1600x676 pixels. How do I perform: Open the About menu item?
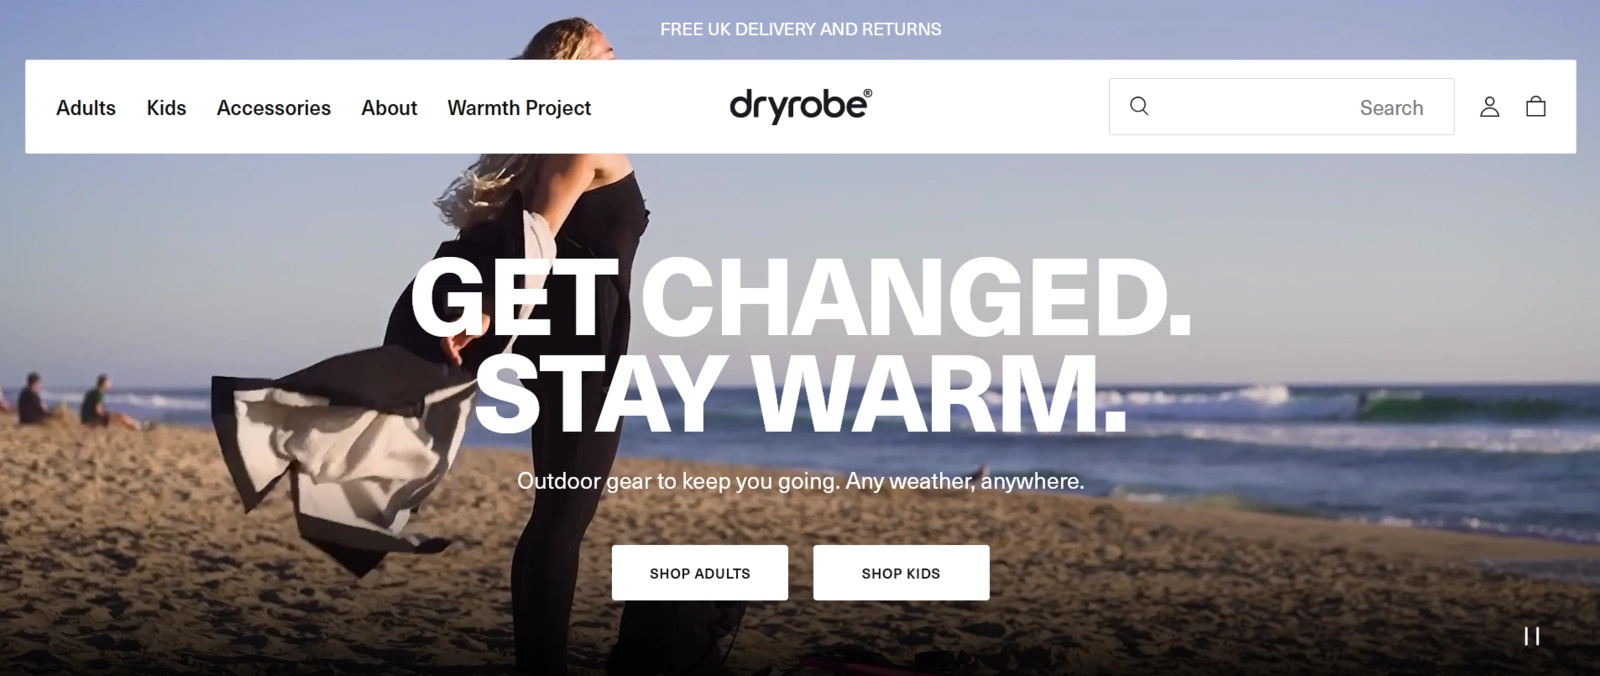(389, 108)
